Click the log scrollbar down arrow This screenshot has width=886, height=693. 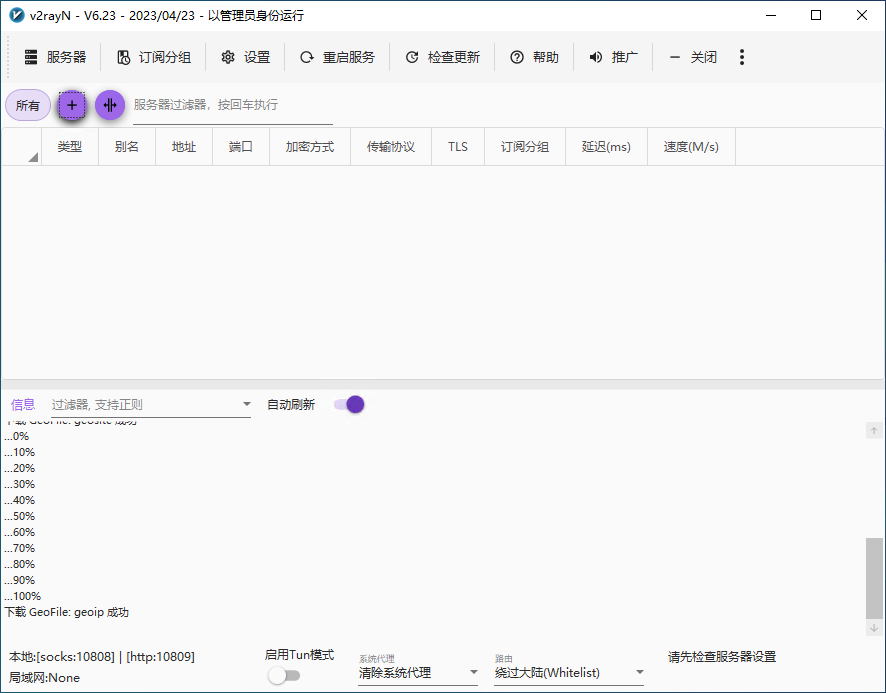874,628
